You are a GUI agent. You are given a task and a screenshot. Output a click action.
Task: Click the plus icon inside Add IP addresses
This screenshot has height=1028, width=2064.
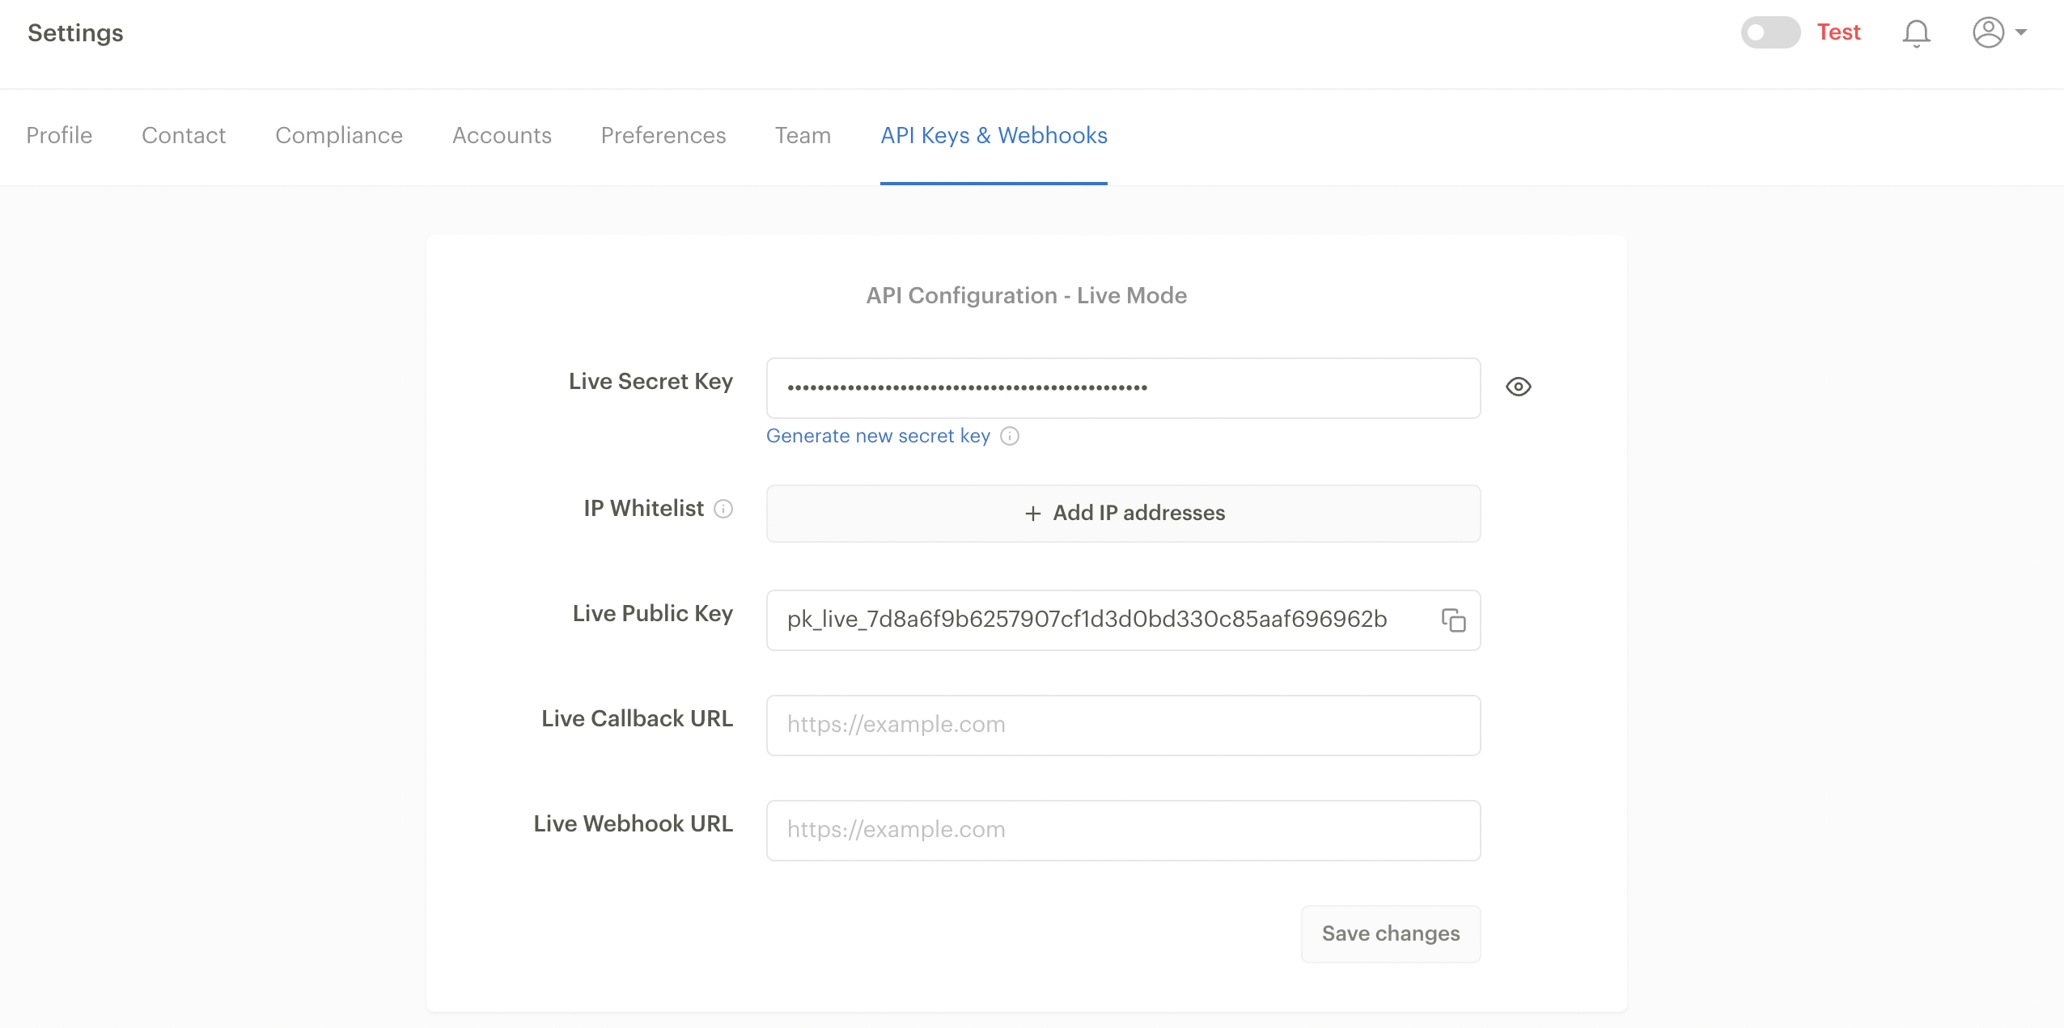[x=1032, y=513]
